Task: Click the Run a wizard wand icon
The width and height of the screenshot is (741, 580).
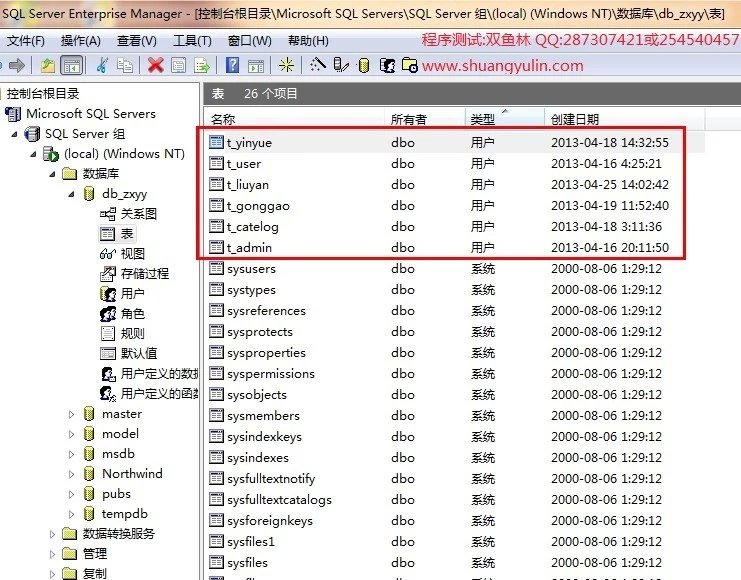Action: coord(317,64)
